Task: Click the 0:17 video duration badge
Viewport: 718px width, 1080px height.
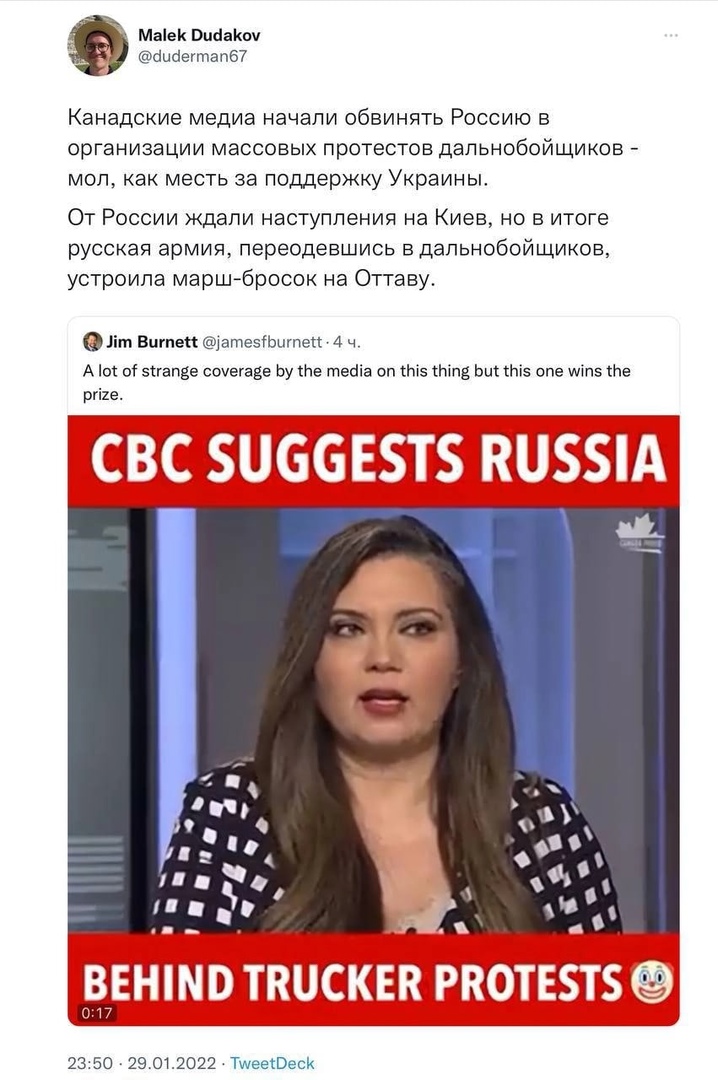Action: click(96, 1012)
